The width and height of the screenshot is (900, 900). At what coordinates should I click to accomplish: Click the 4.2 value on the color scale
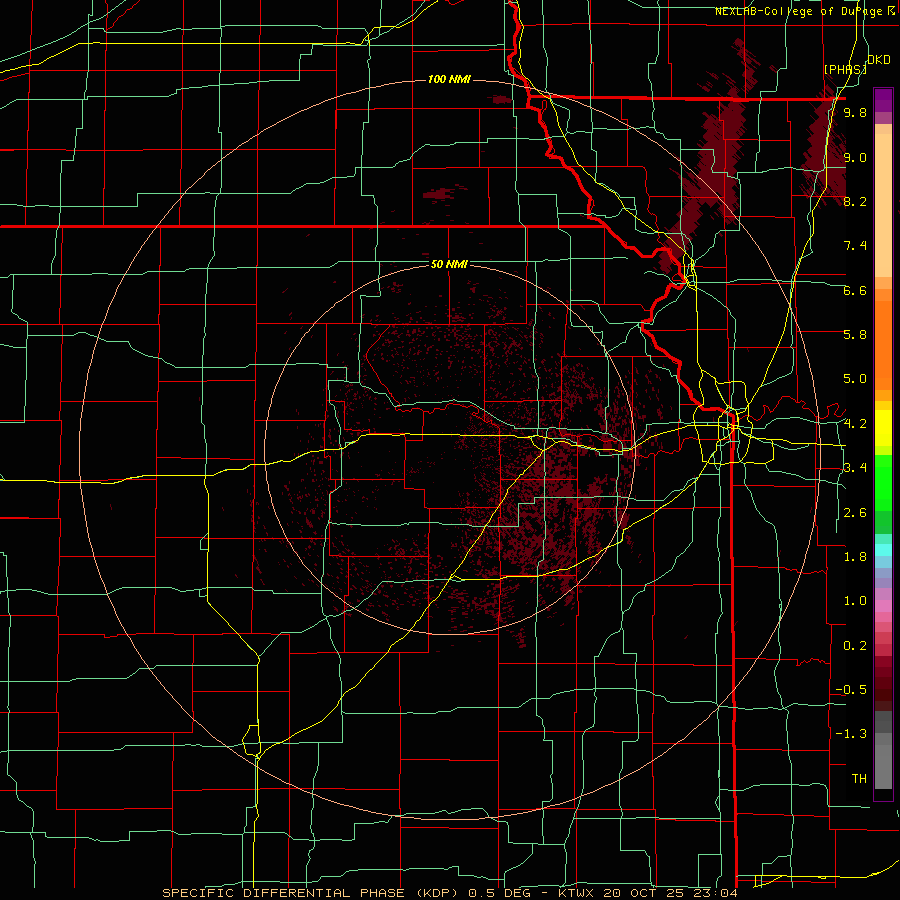855,424
